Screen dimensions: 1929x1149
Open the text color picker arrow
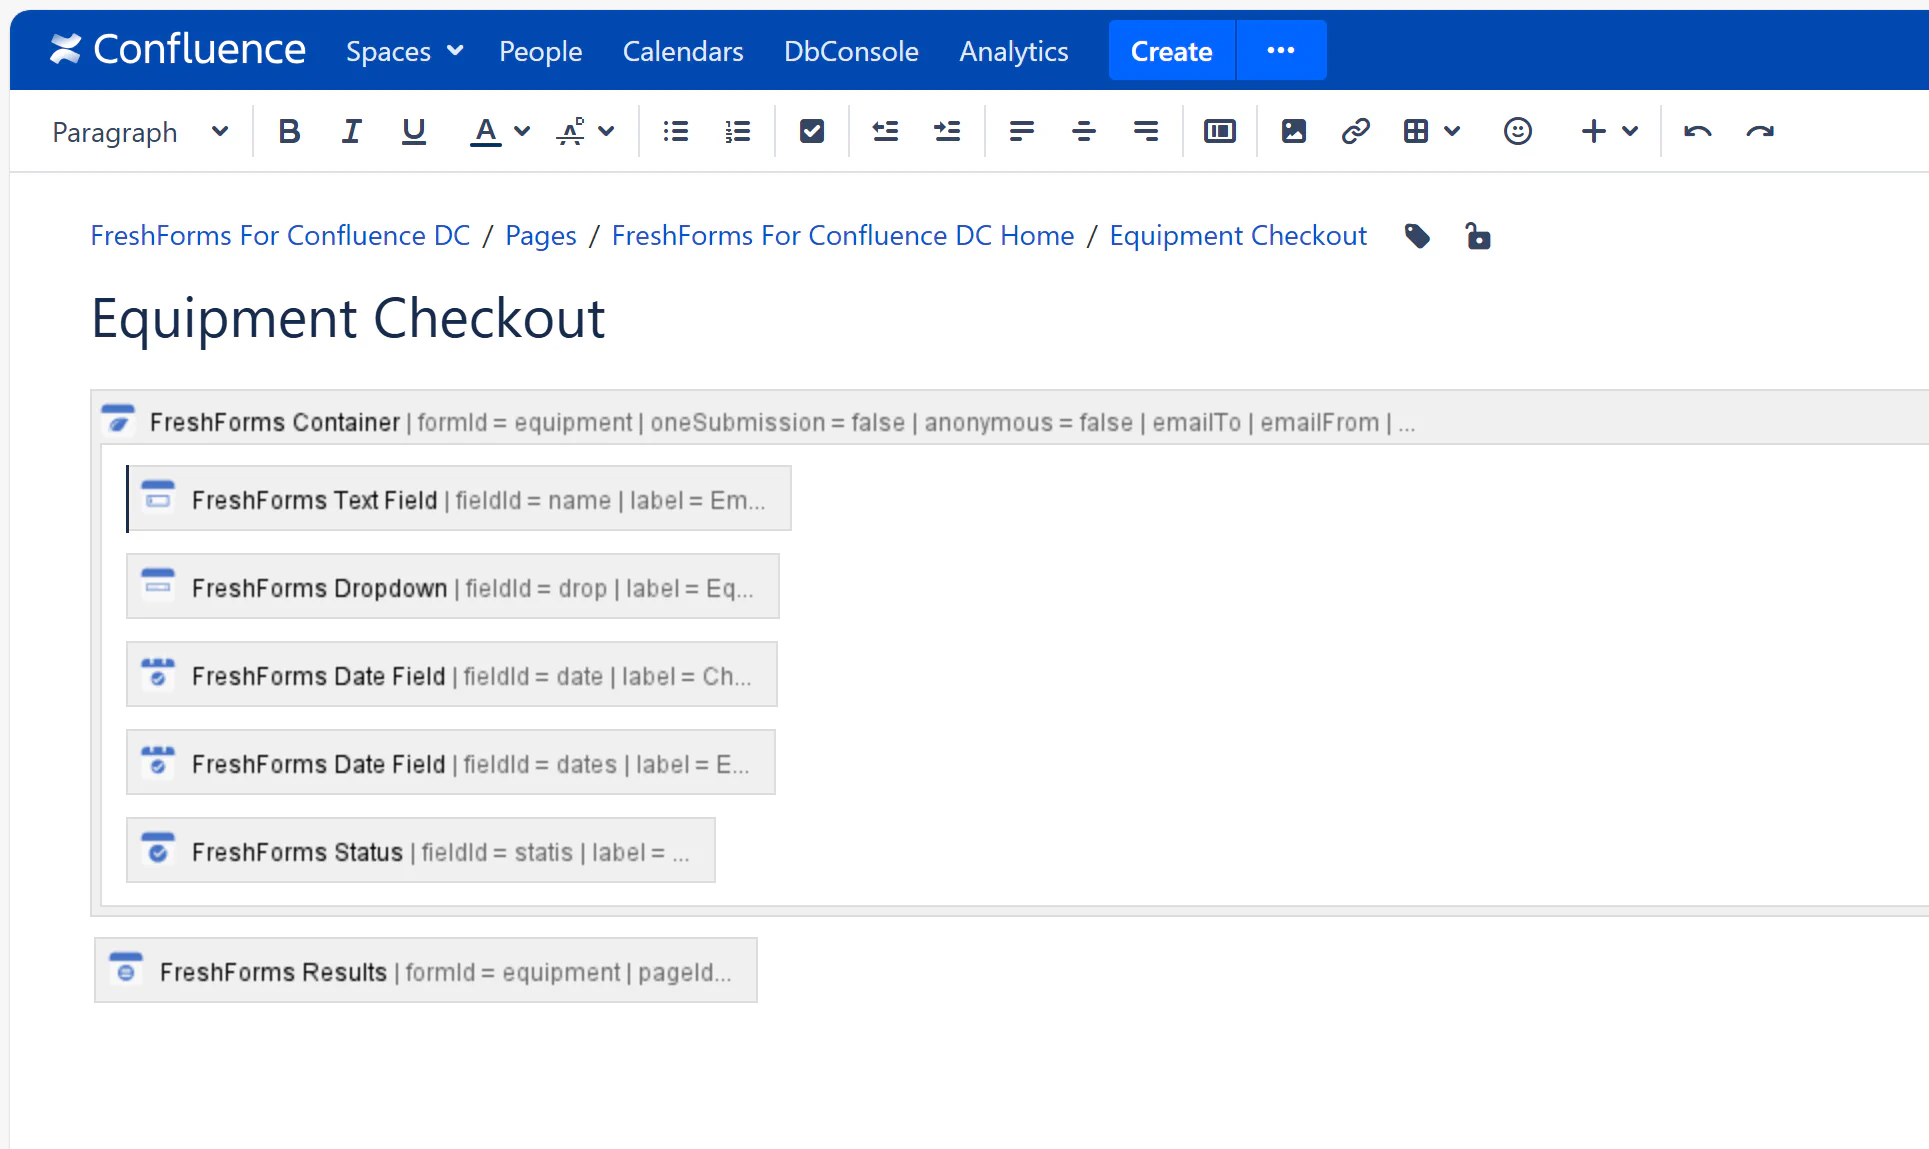point(522,131)
